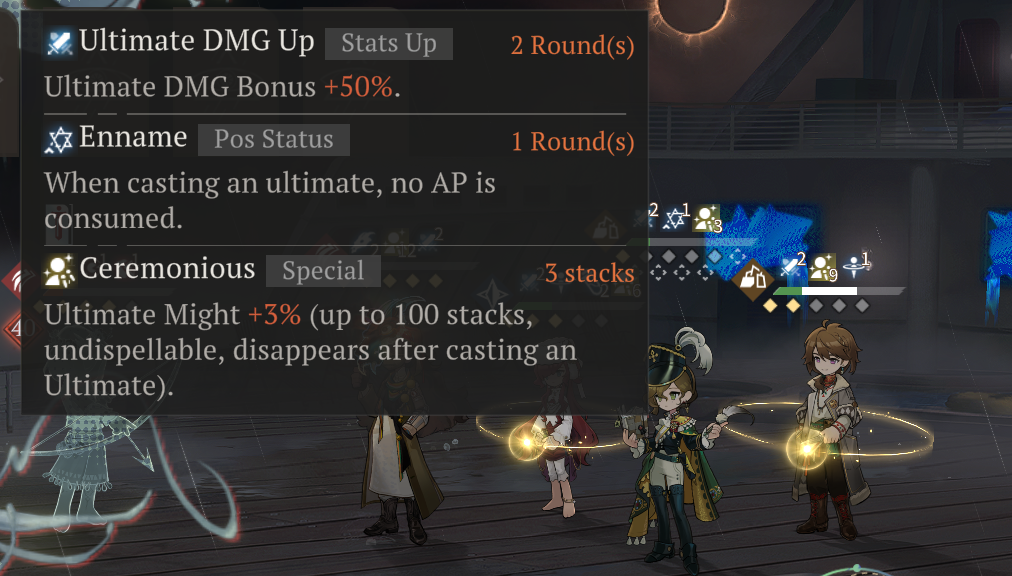Click the Ultimate DMG Up sword icon in tooltip

[x=60, y=43]
